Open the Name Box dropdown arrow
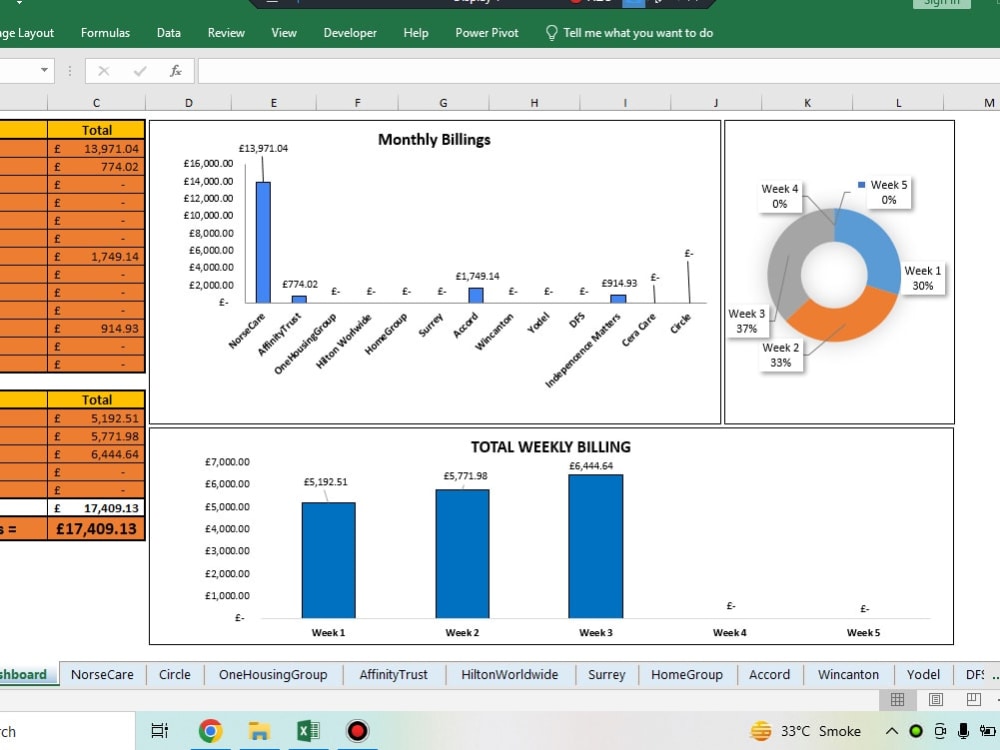1000x750 pixels. click(44, 70)
